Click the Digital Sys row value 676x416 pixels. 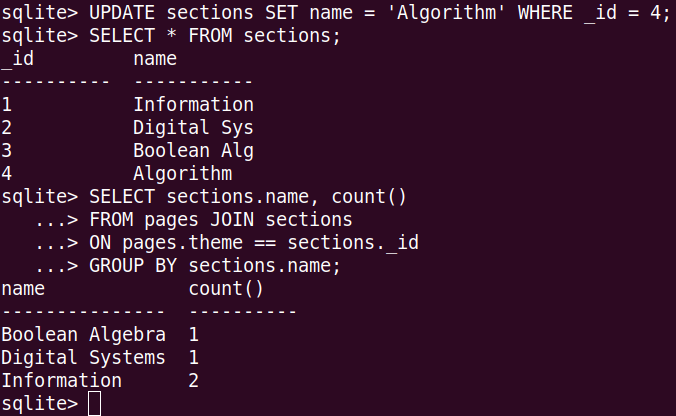193,127
